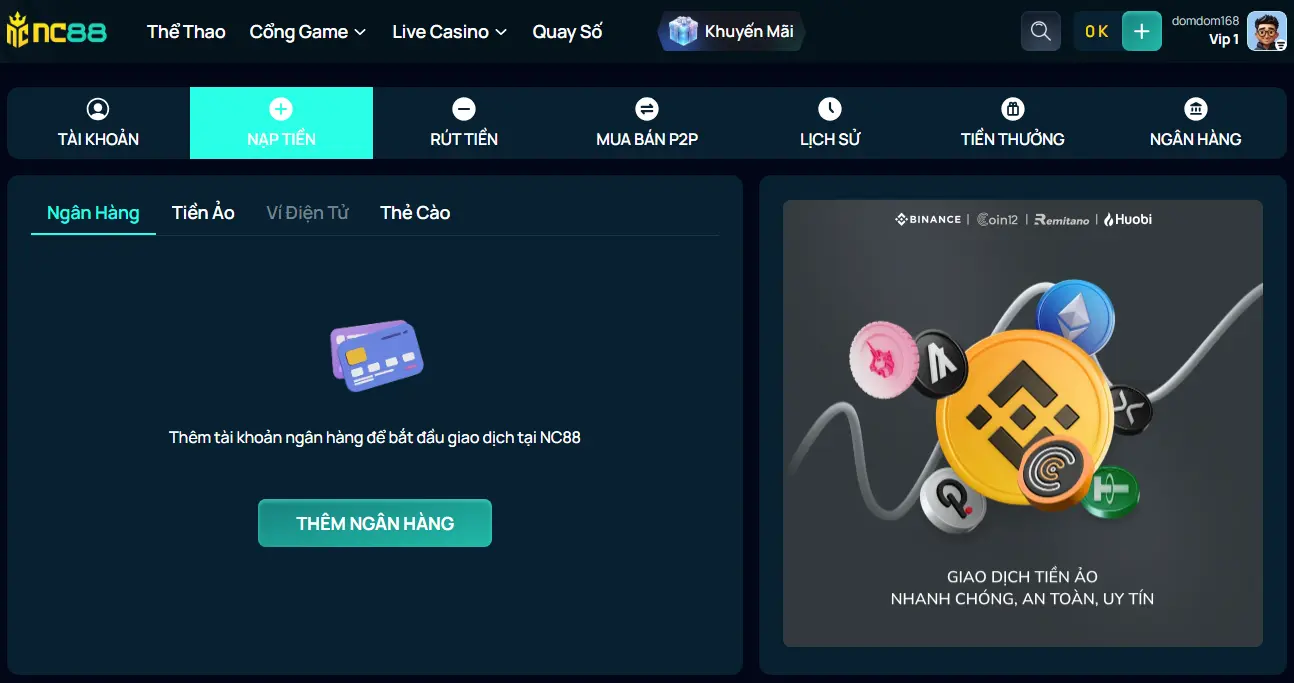Click the Khuyến Mãi gift box icon

(x=682, y=31)
